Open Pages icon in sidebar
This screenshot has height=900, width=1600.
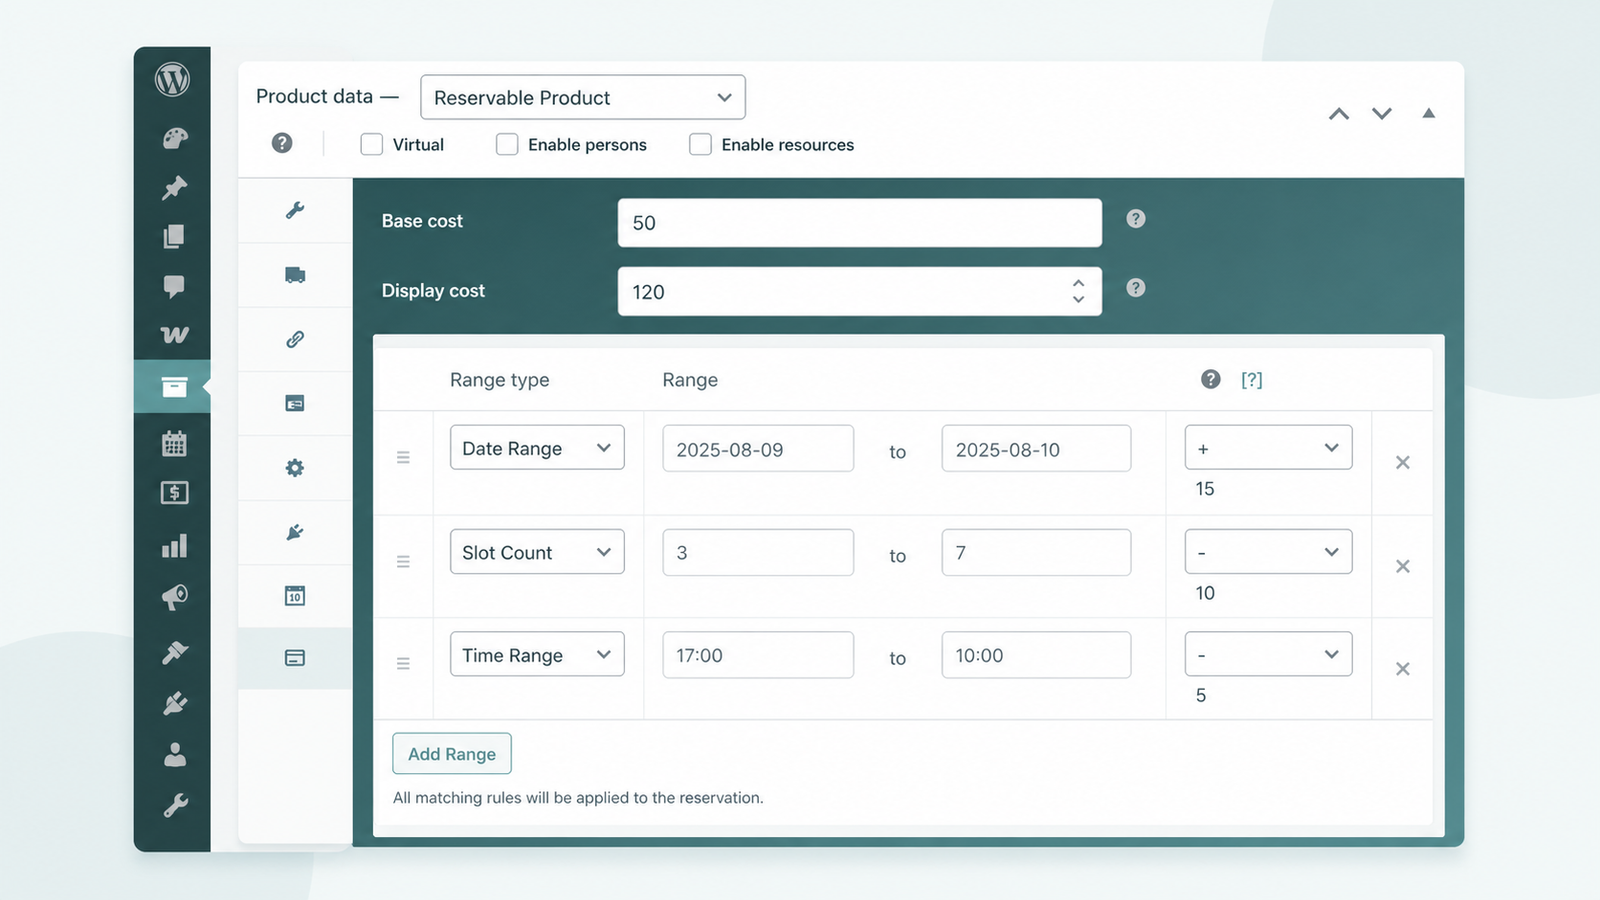tap(174, 236)
